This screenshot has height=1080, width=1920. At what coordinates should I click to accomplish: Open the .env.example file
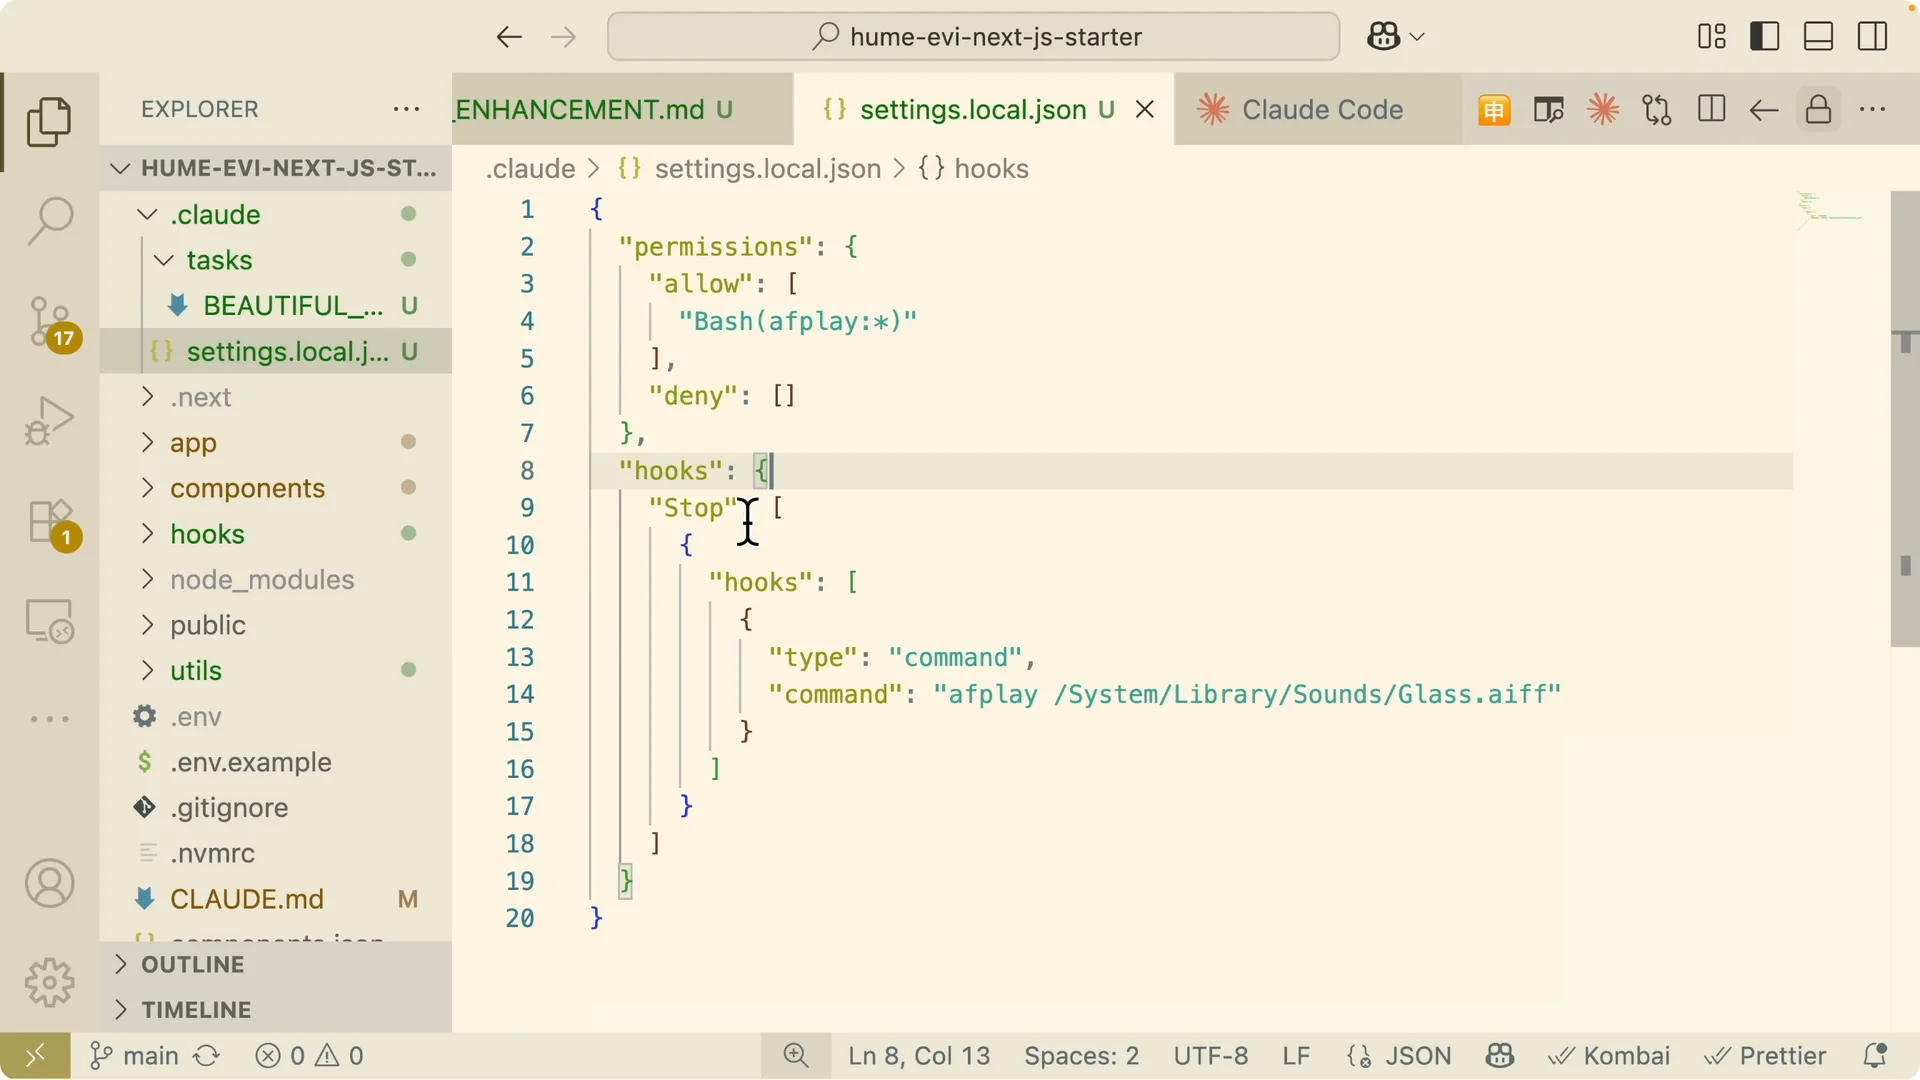(x=276, y=762)
